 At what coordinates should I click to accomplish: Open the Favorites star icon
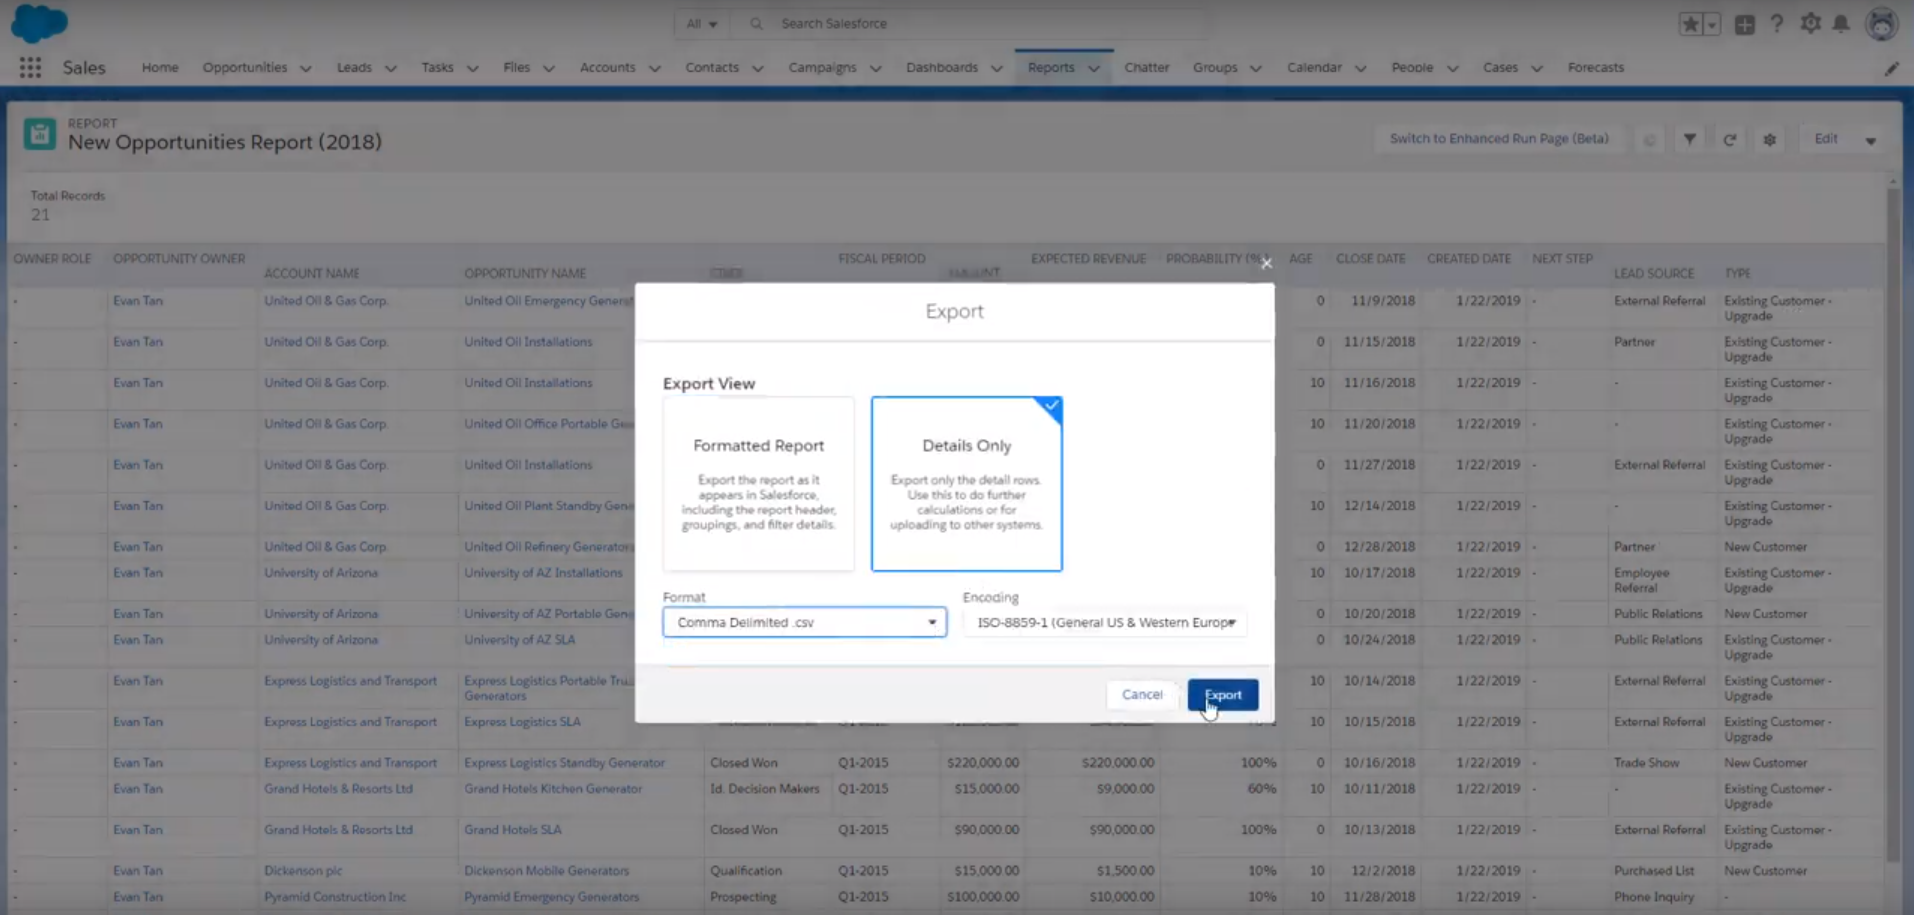pyautogui.click(x=1690, y=24)
